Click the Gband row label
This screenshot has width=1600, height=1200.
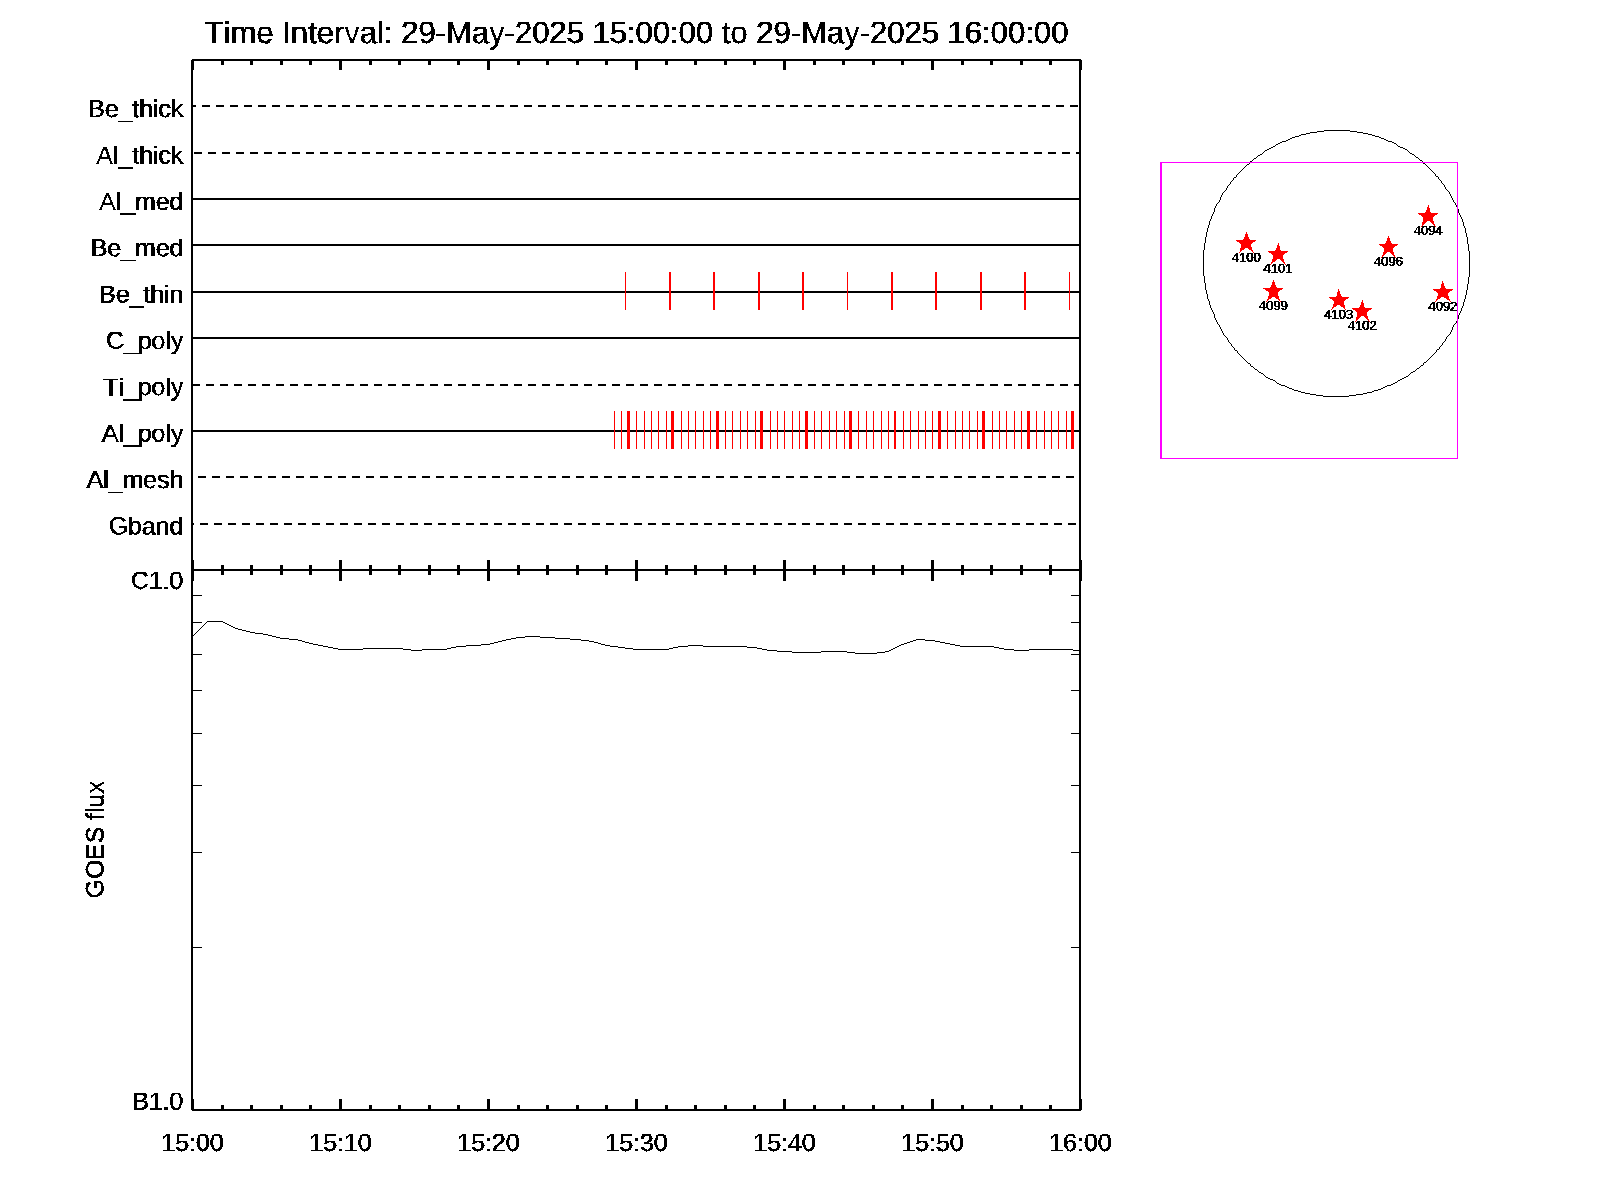[146, 527]
